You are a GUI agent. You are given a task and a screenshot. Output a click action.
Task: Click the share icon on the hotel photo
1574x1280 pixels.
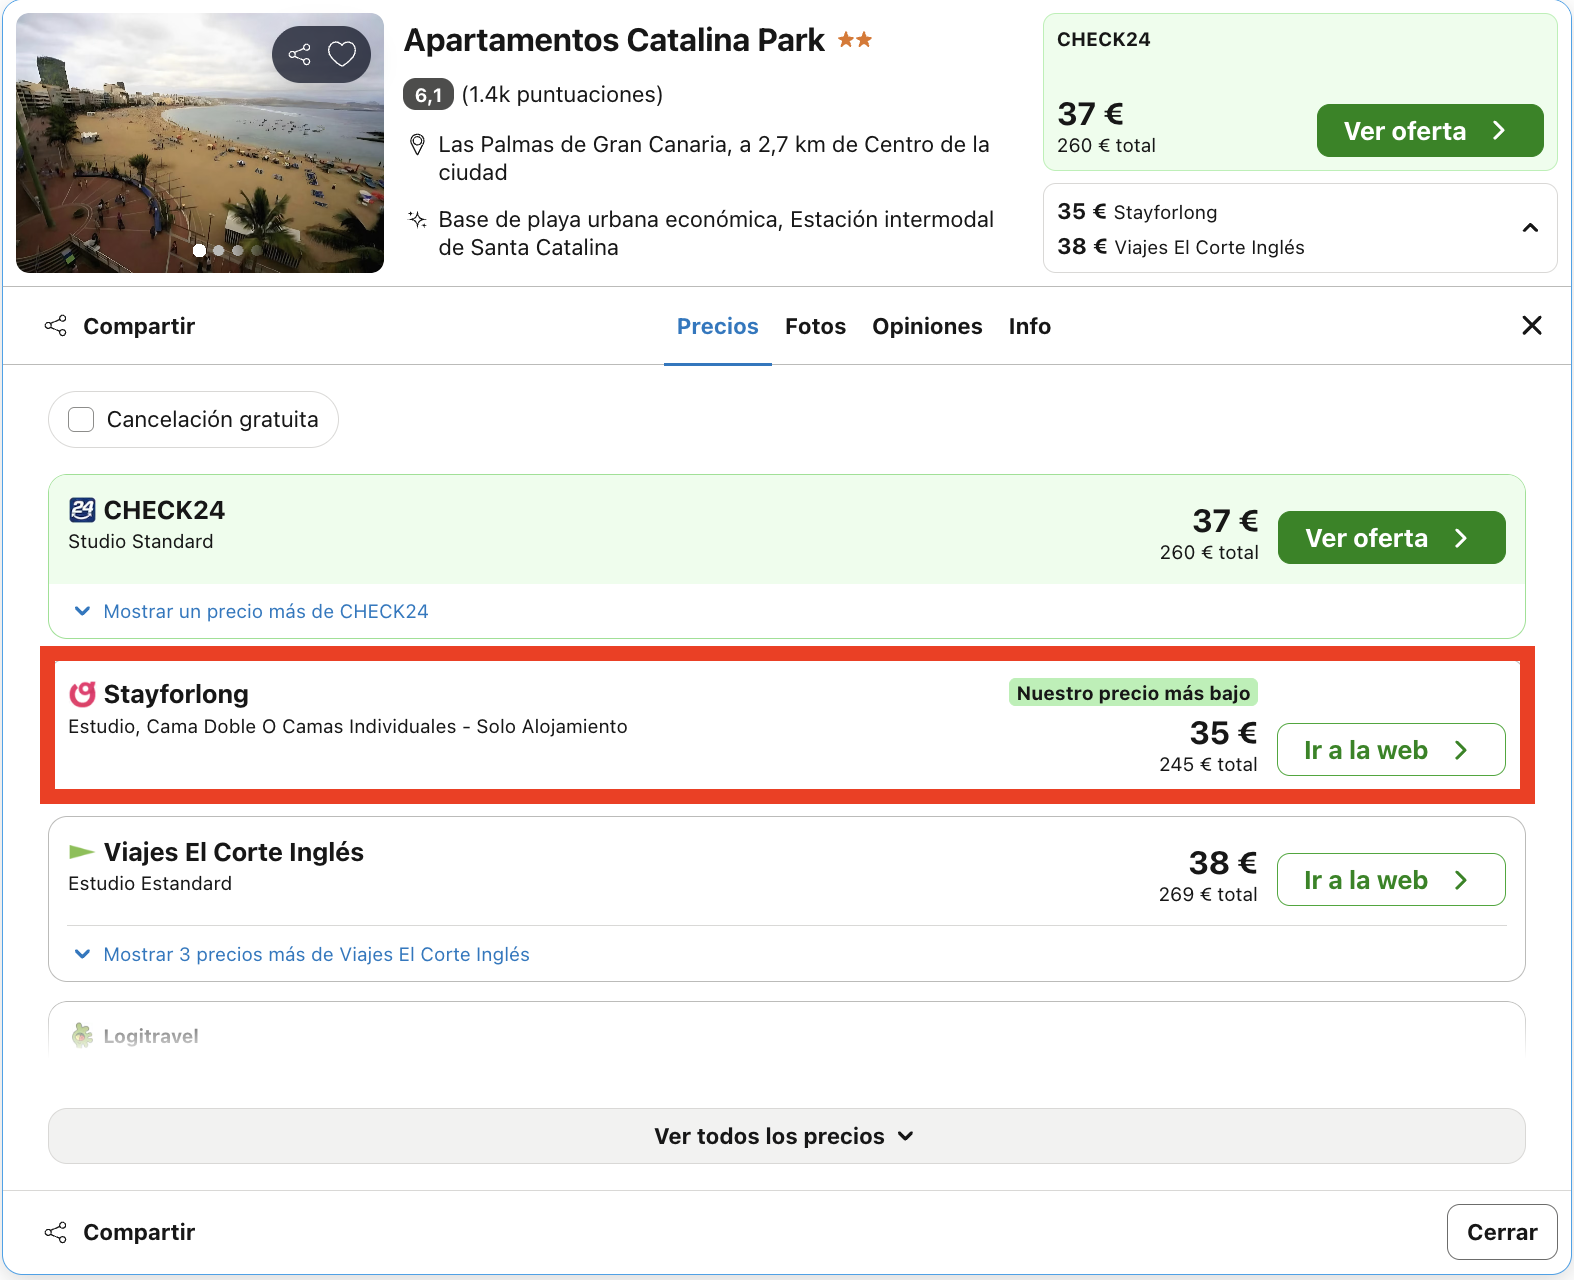299,54
